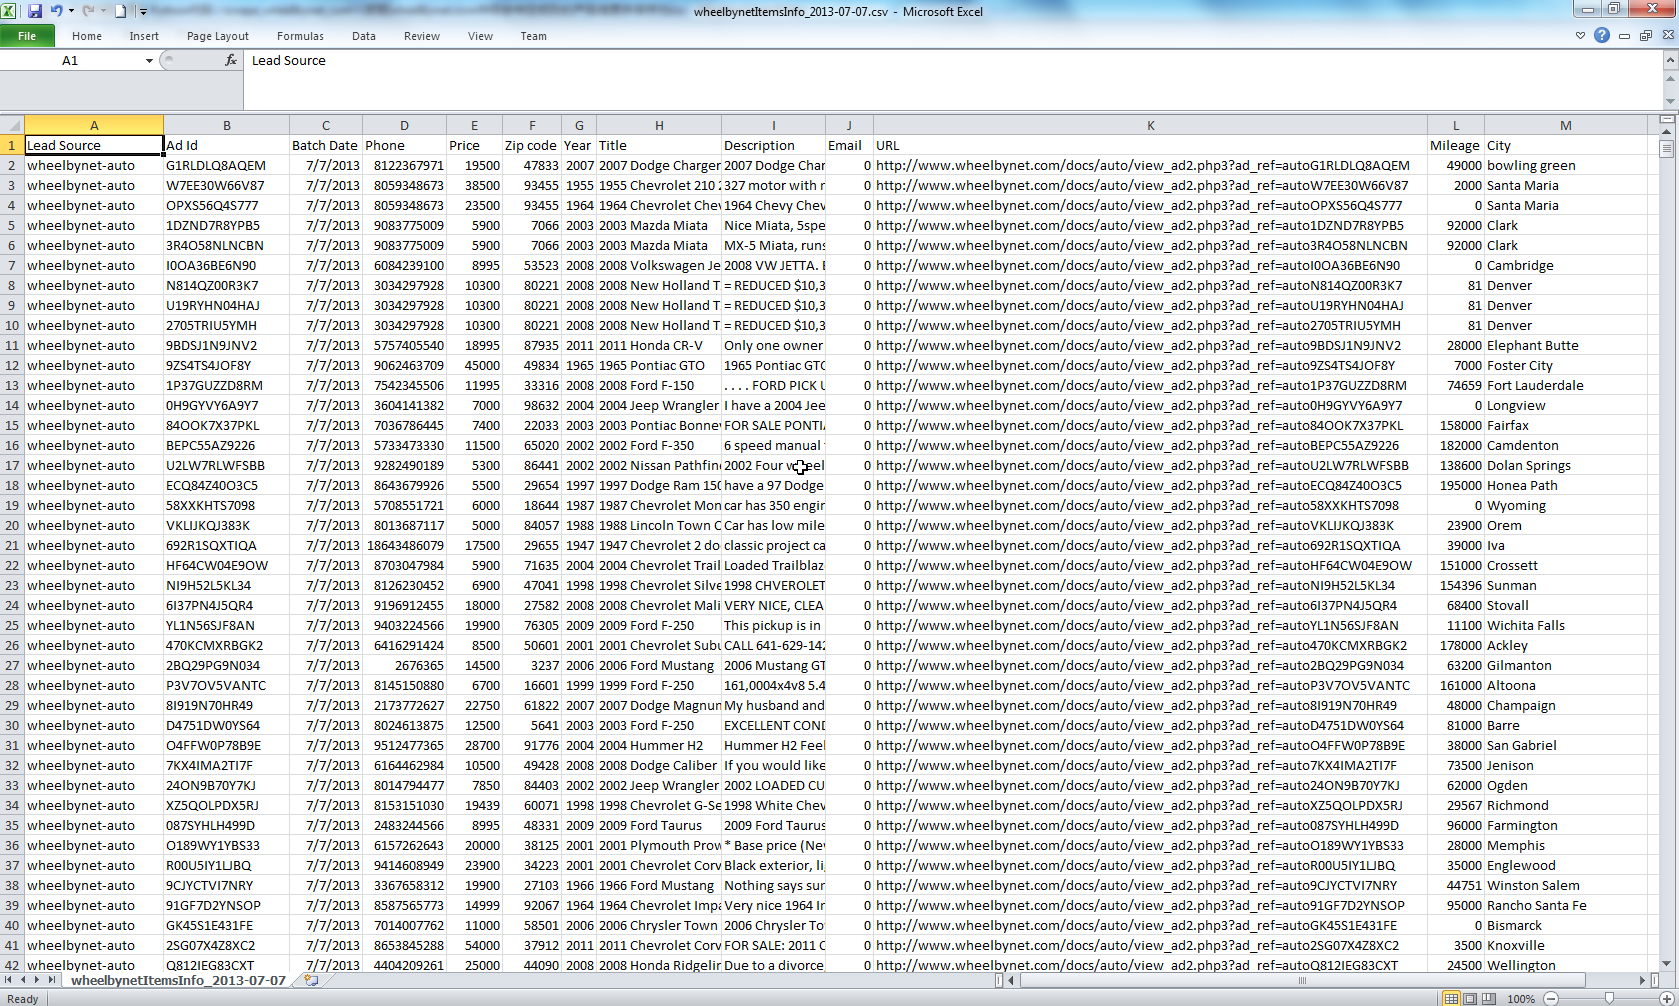1679x1006 pixels.
Task: Select the Mileage header cell
Action: click(x=1455, y=145)
